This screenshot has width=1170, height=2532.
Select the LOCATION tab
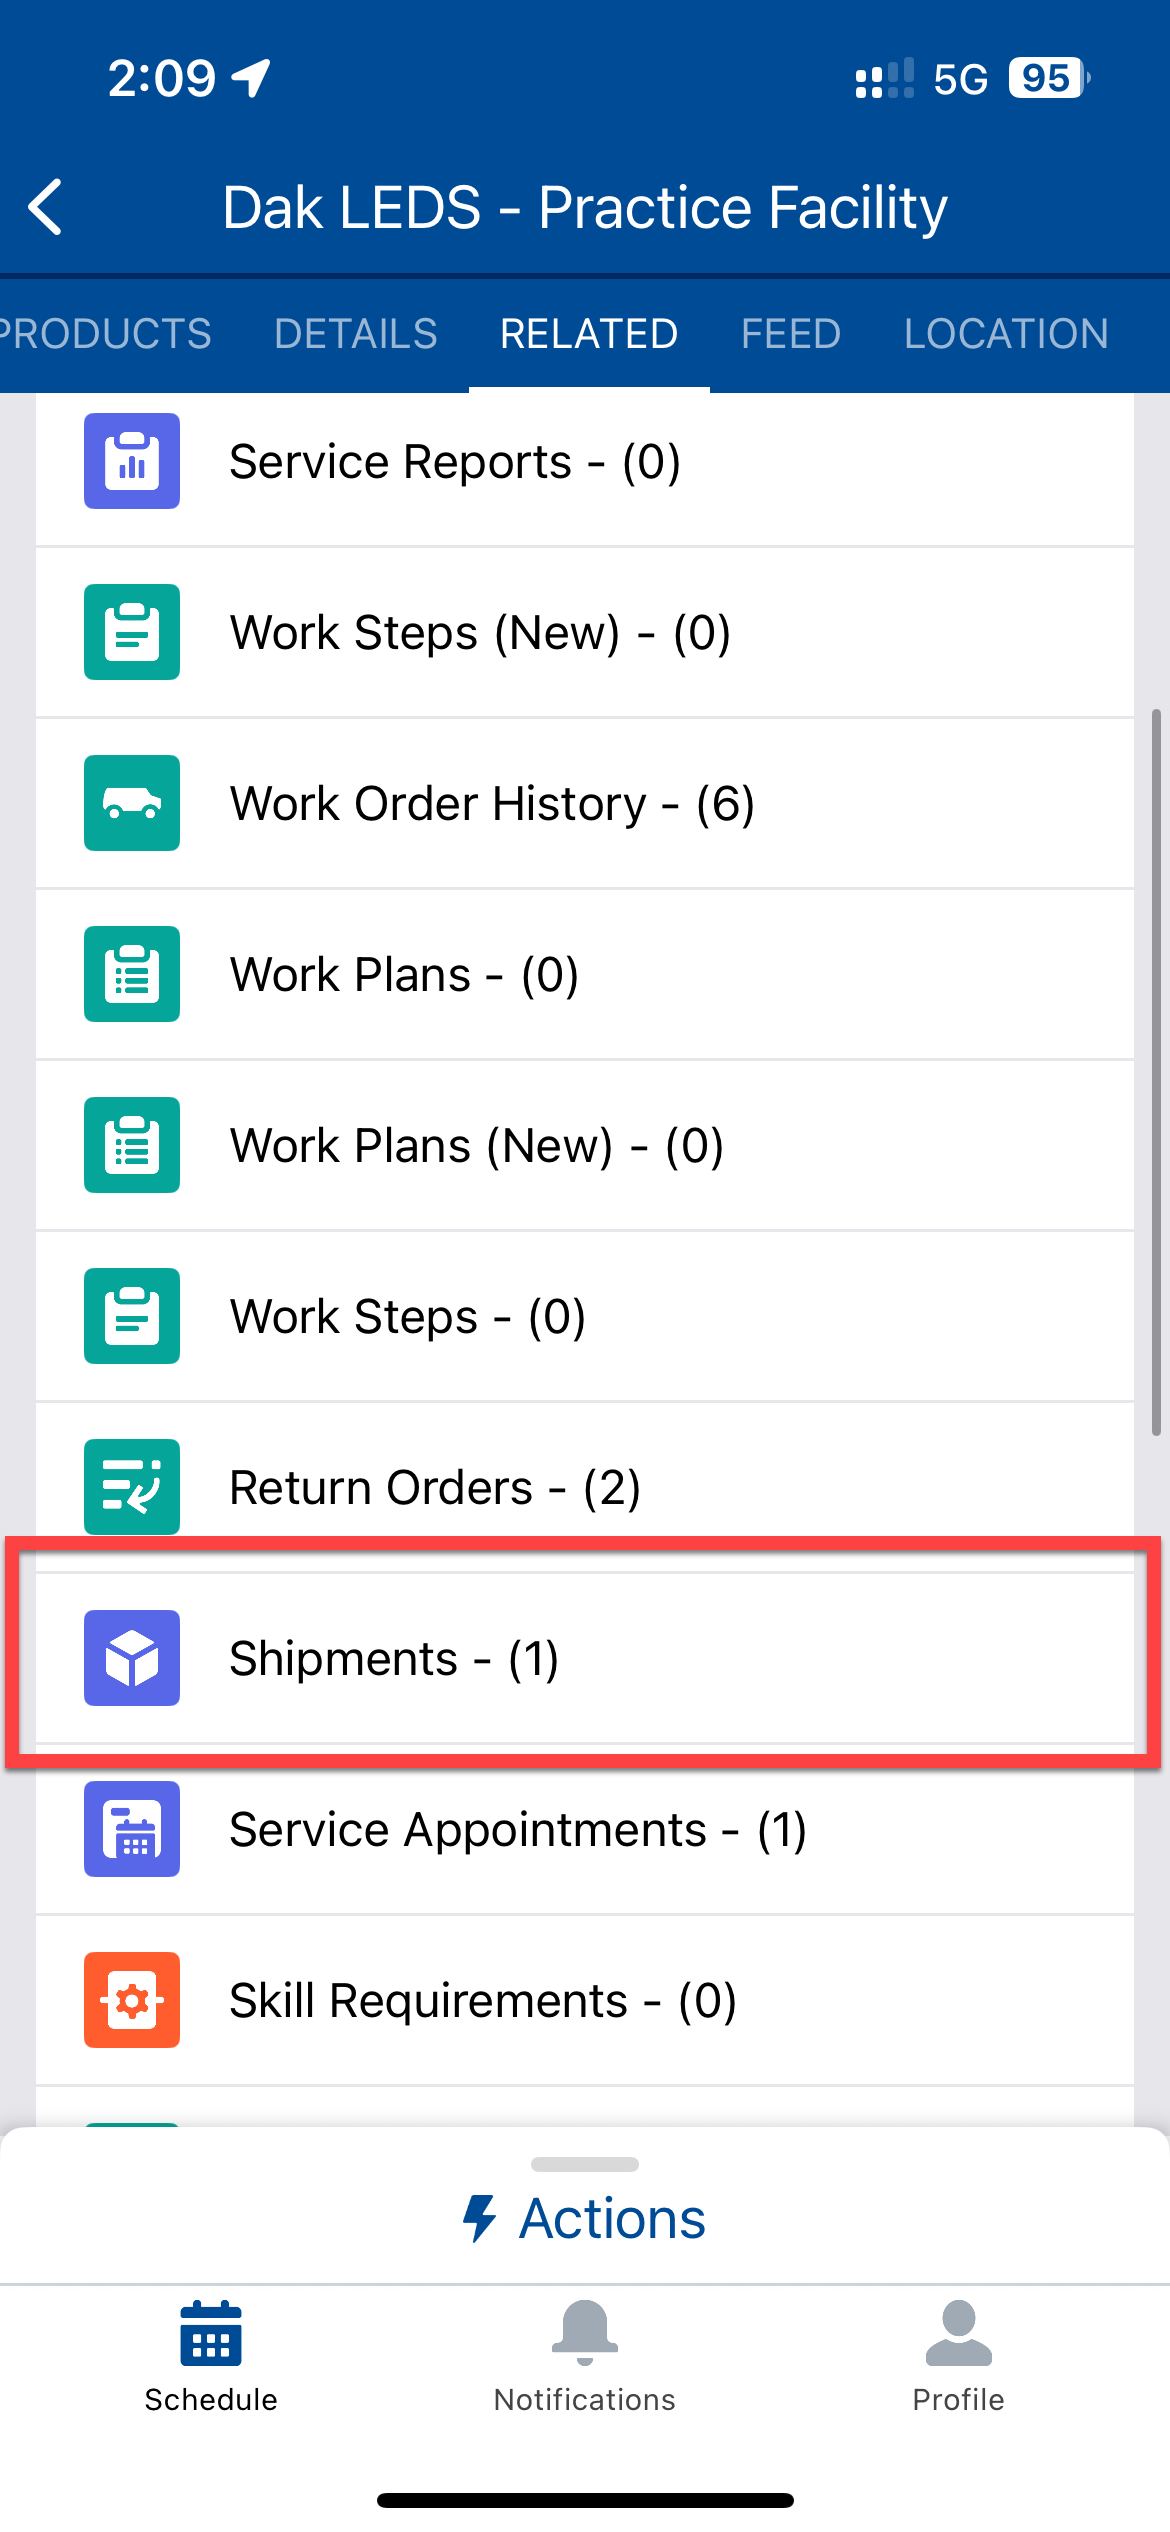point(1006,334)
